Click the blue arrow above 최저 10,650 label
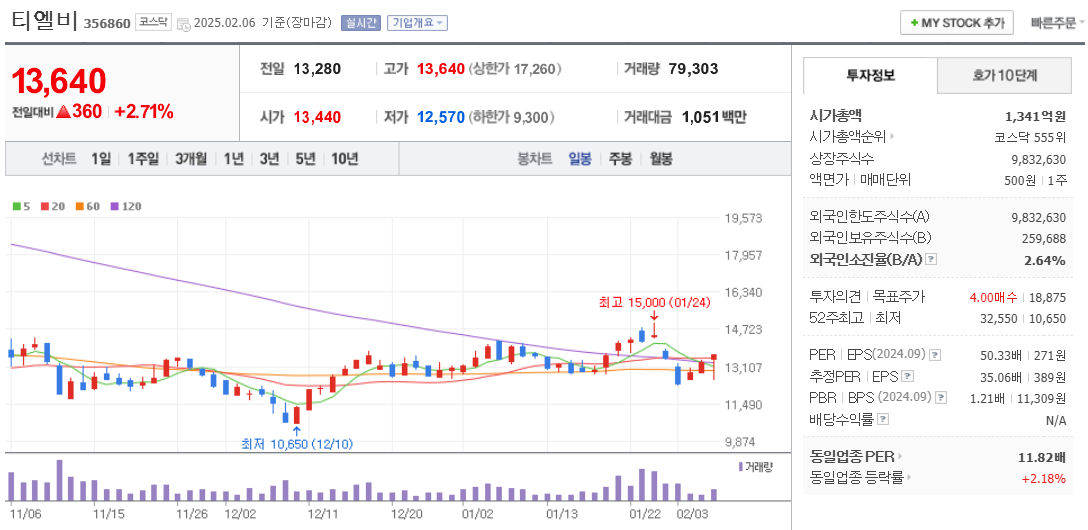This screenshot has width=1088, height=530. click(x=297, y=431)
